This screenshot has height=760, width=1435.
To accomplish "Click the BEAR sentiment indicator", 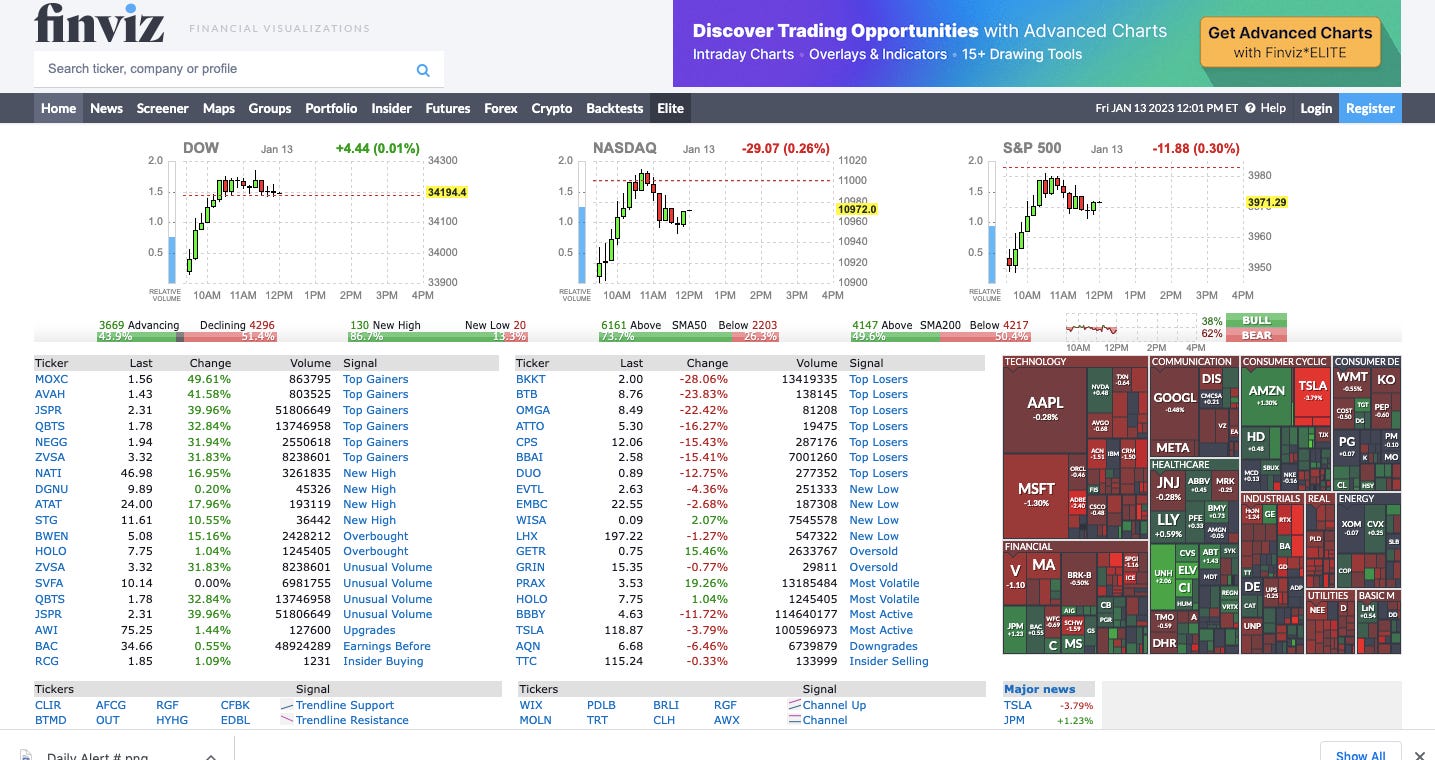I will pos(1255,334).
